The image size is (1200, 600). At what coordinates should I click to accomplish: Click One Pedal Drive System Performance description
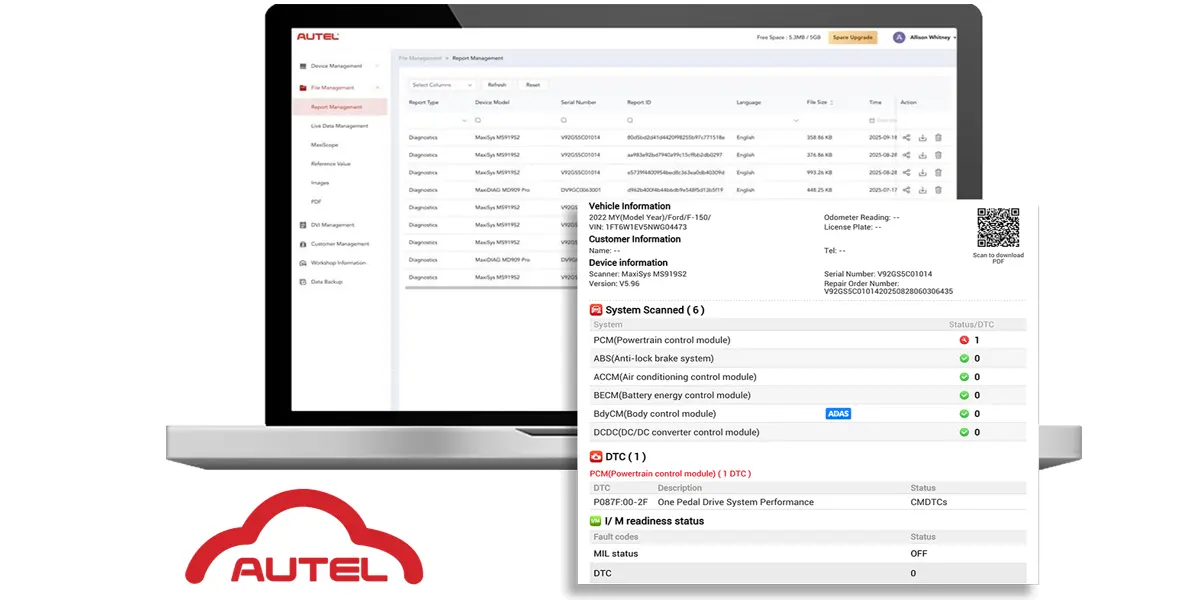736,502
